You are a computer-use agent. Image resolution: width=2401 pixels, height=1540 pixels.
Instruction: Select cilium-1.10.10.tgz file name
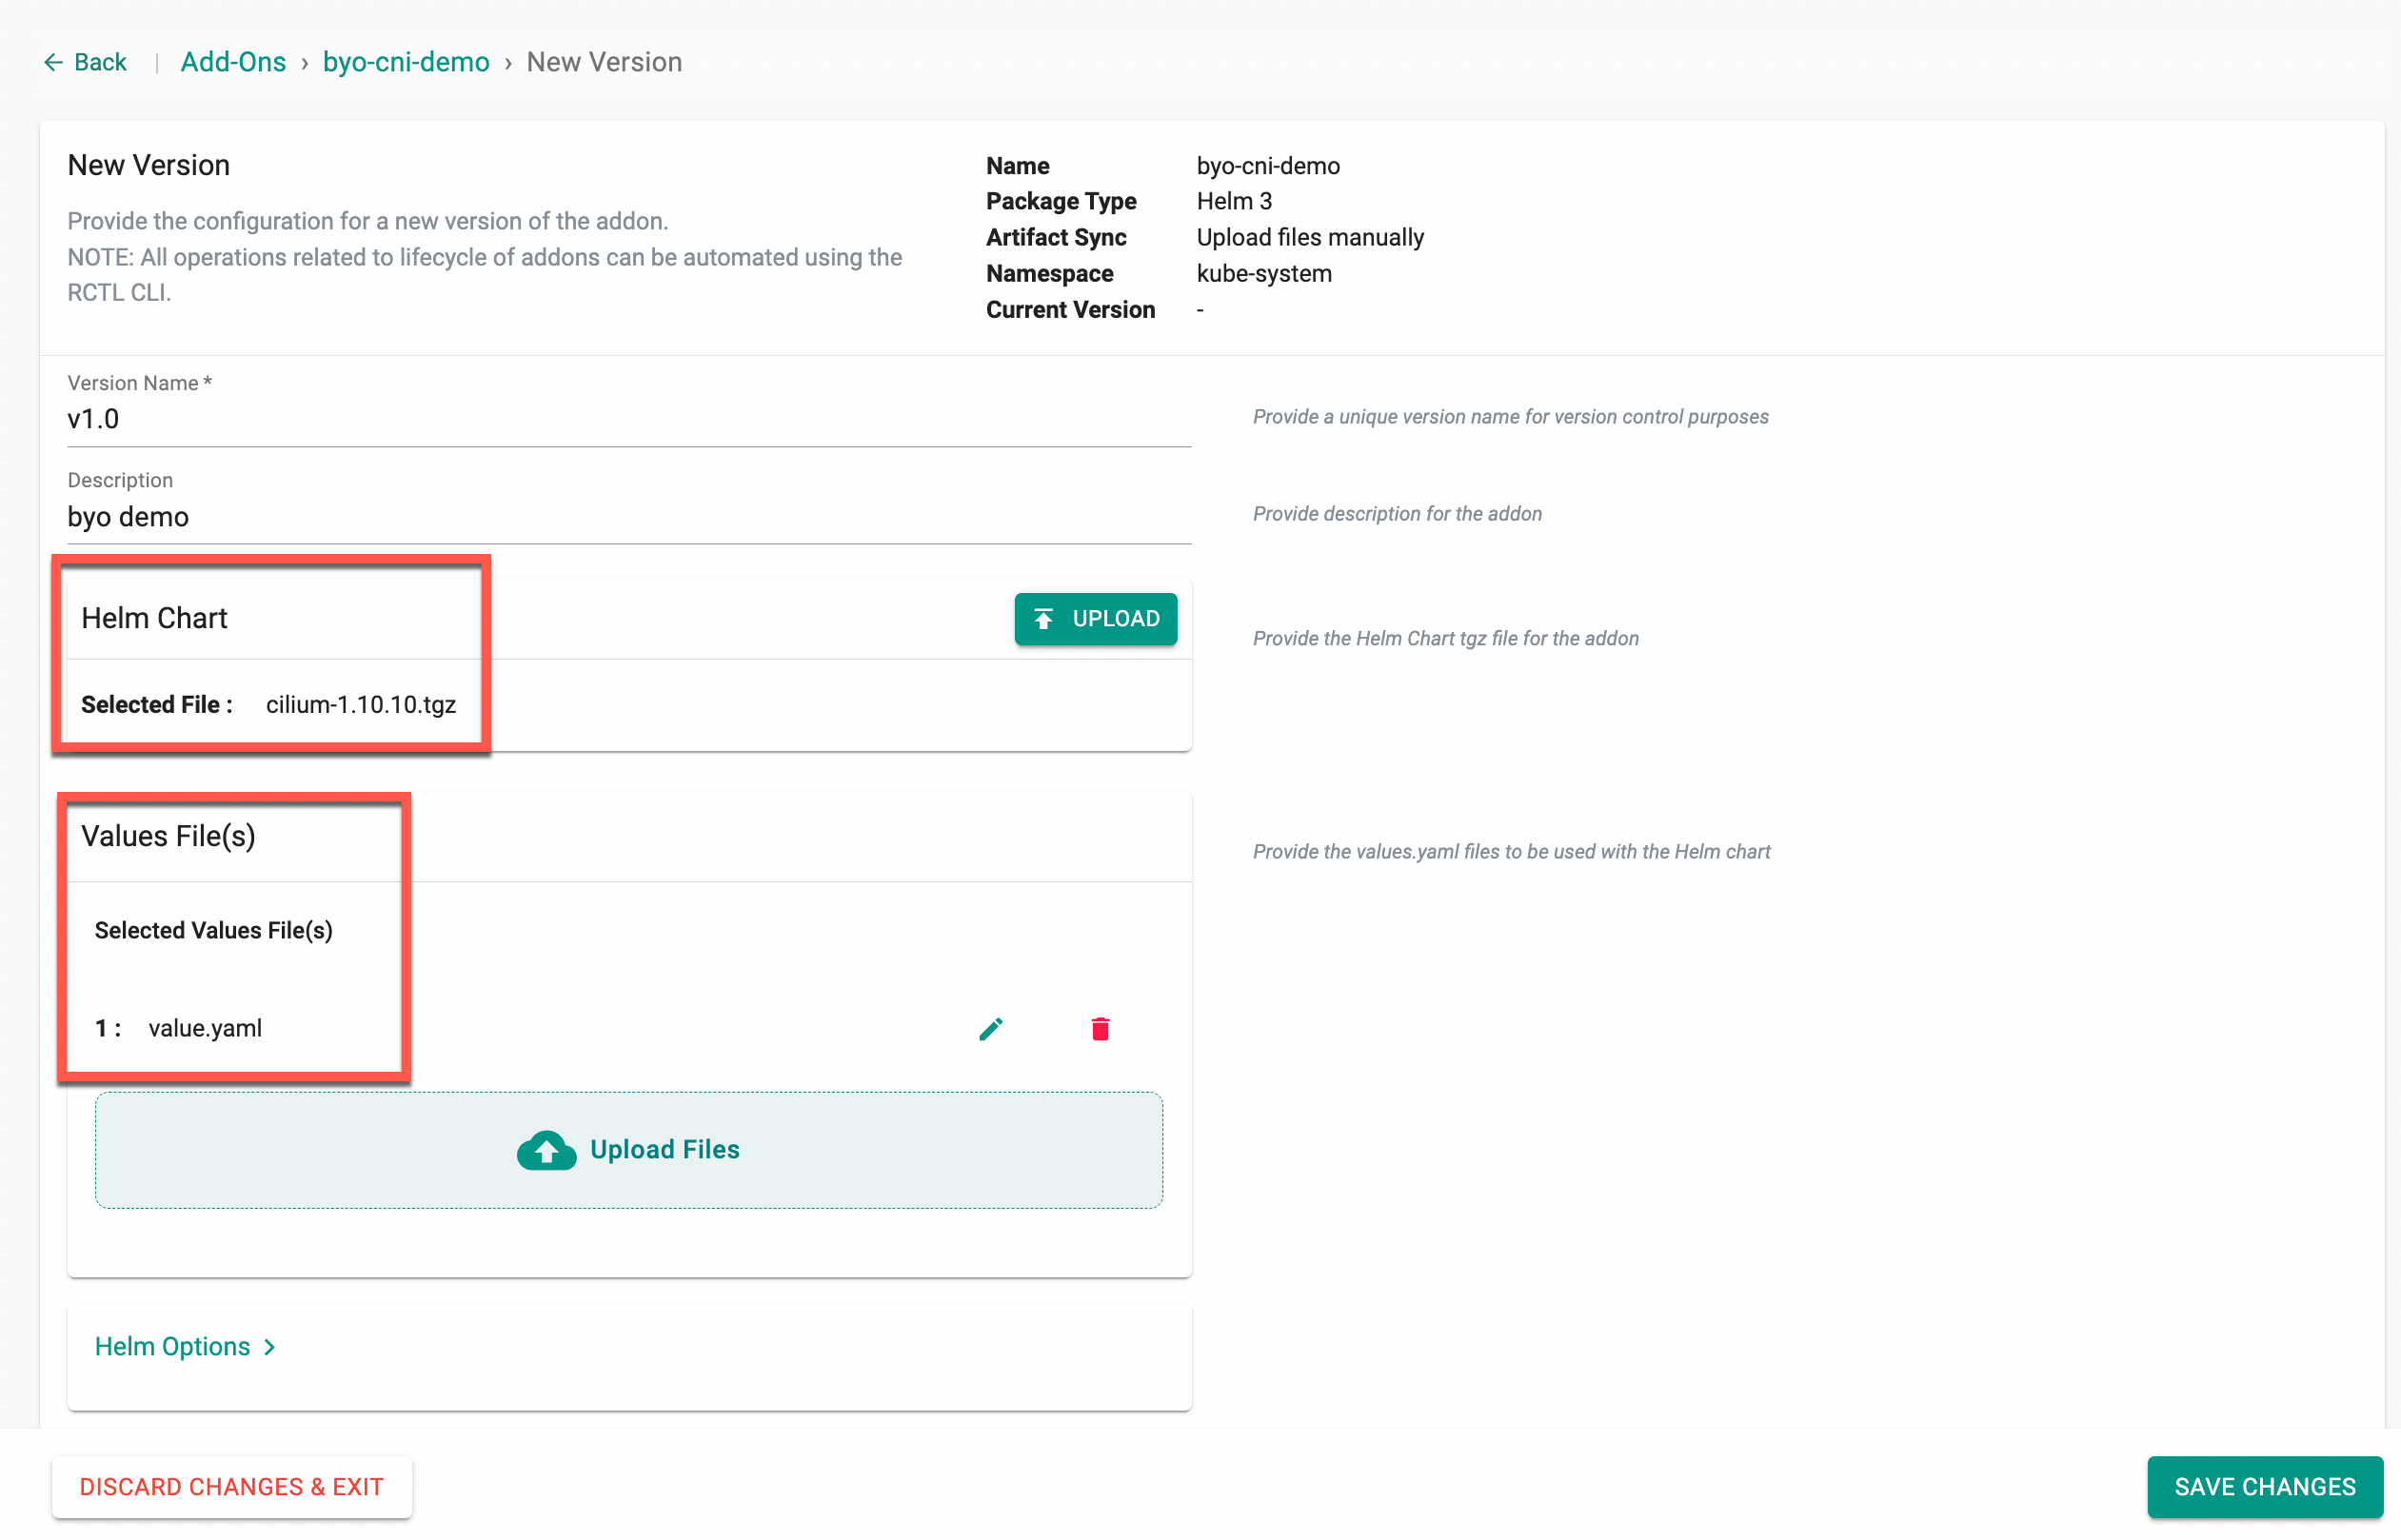[361, 704]
